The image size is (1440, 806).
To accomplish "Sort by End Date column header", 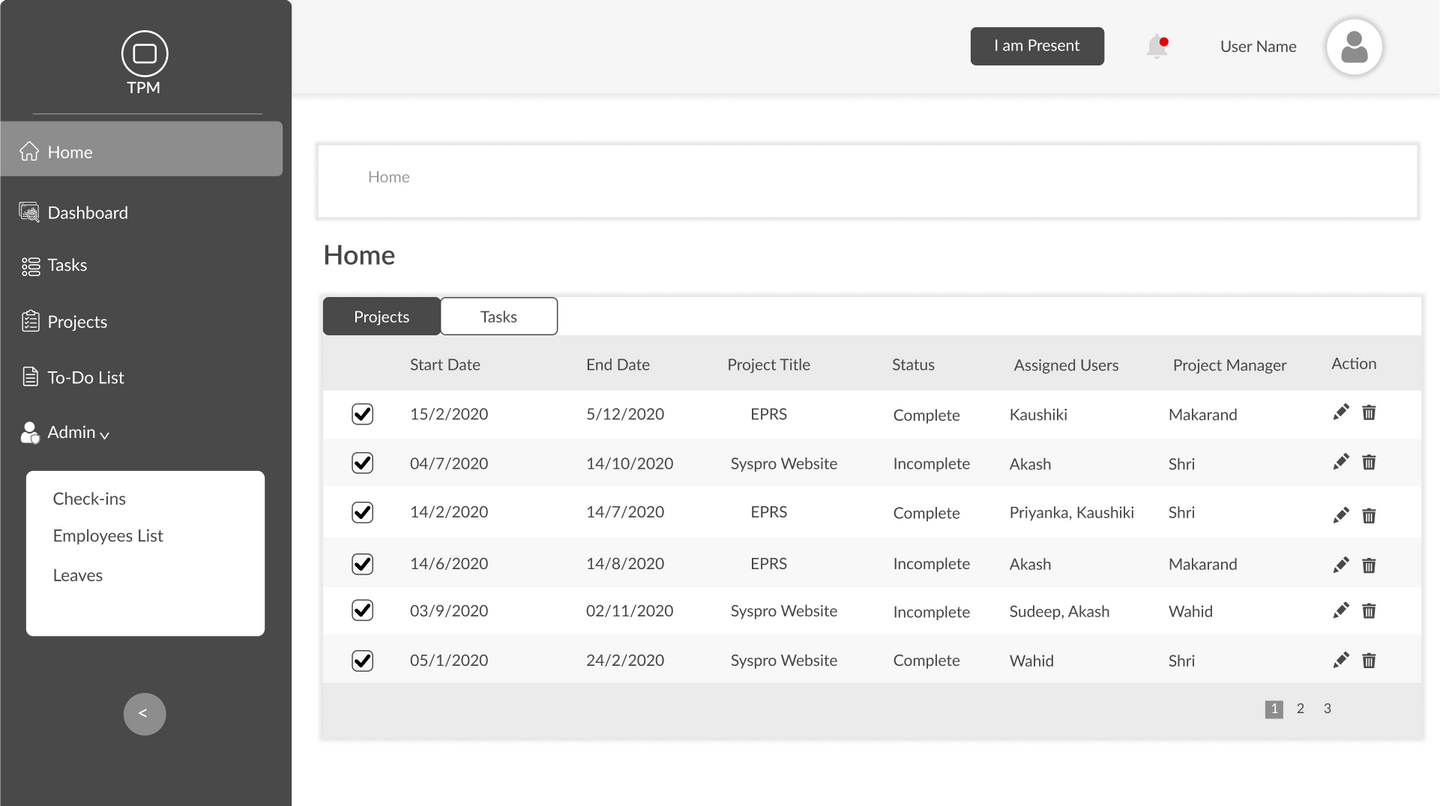I will pos(618,364).
